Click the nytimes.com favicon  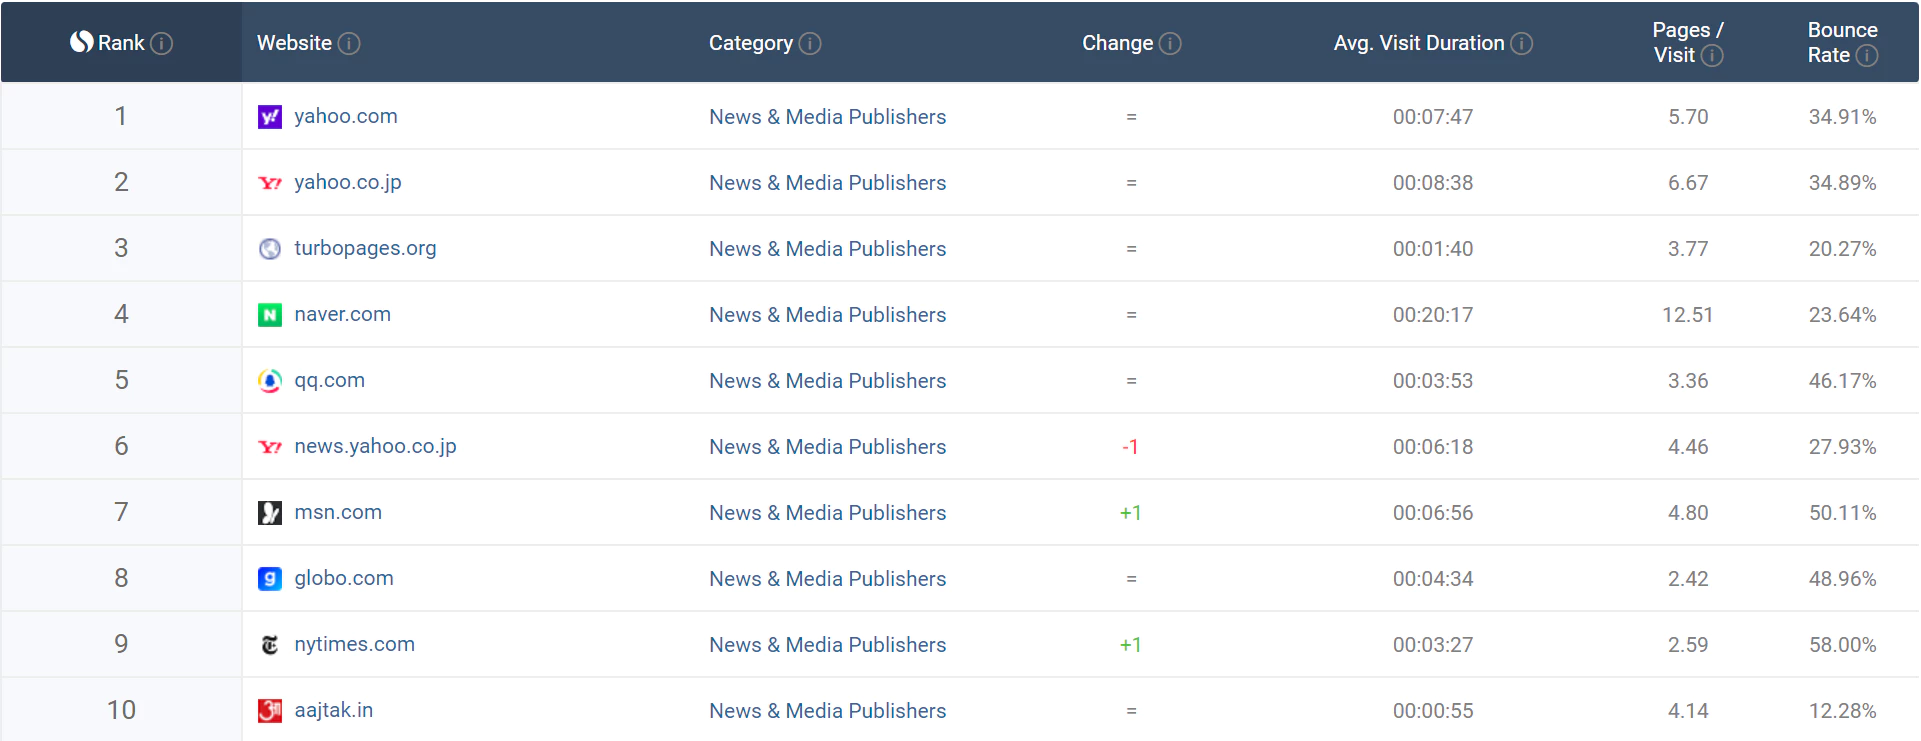(270, 645)
